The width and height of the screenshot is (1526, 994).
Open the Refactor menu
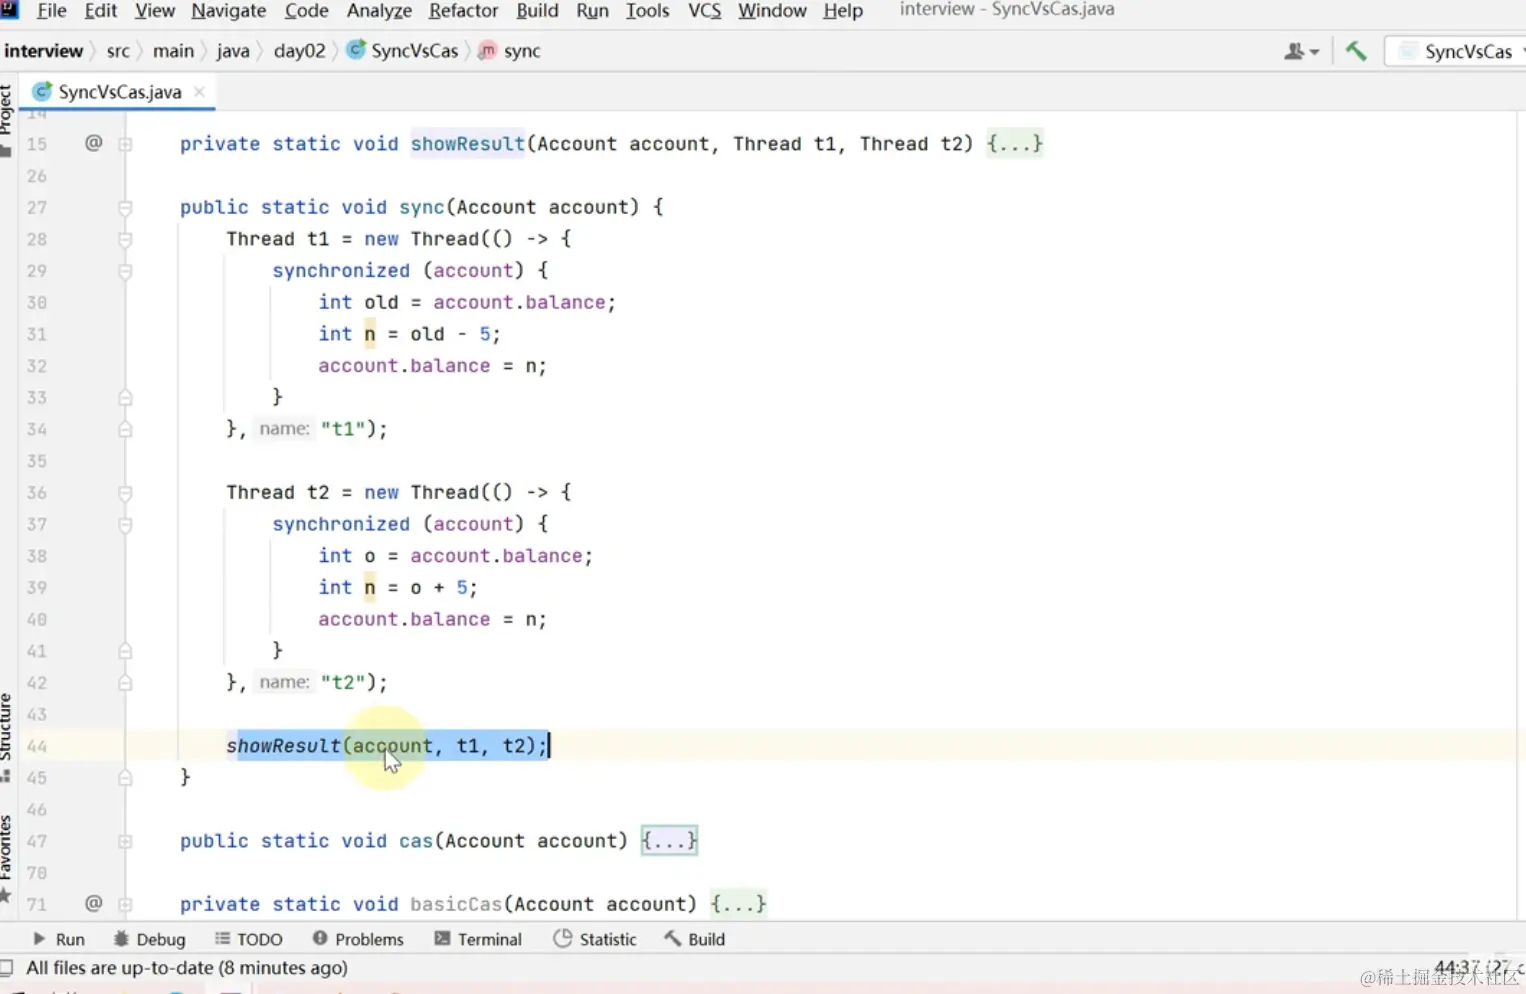coord(463,11)
